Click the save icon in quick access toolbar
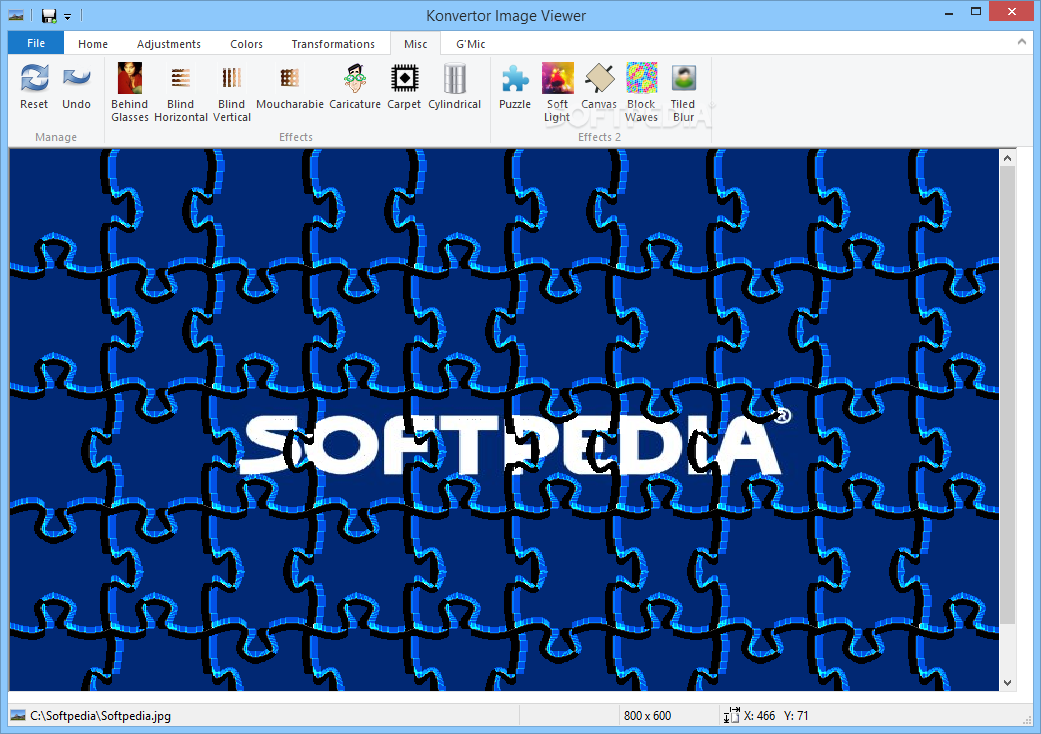Image resolution: width=1041 pixels, height=734 pixels. 48,15
